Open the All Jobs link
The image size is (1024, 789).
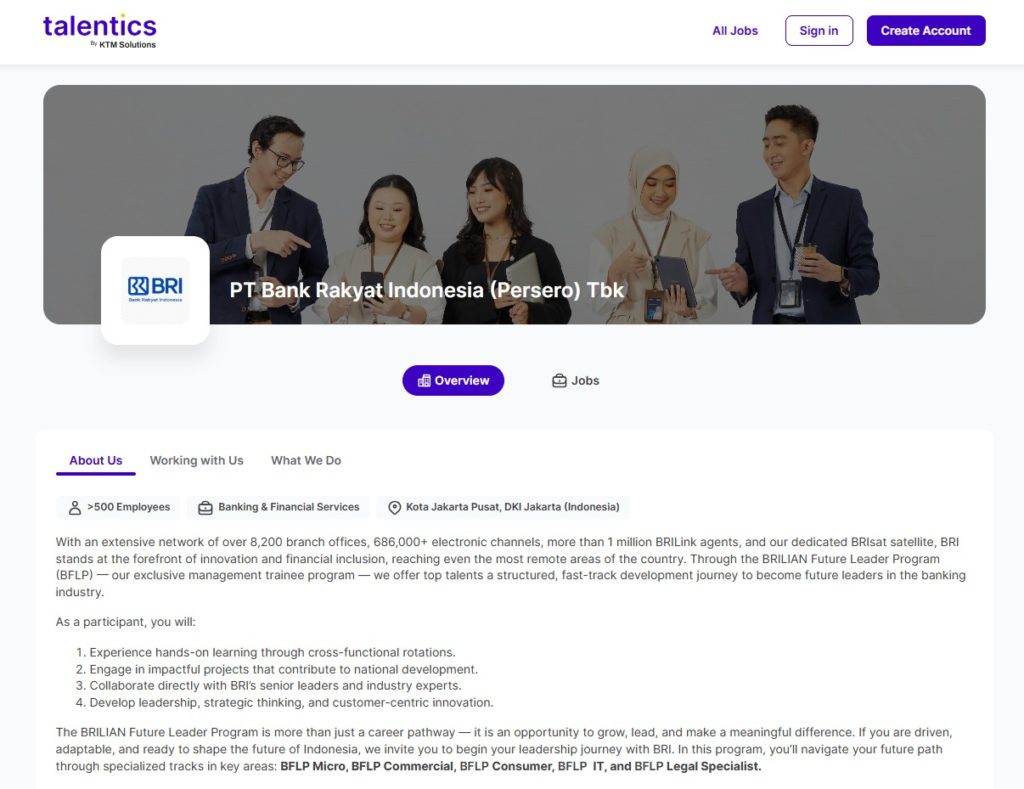pyautogui.click(x=735, y=31)
